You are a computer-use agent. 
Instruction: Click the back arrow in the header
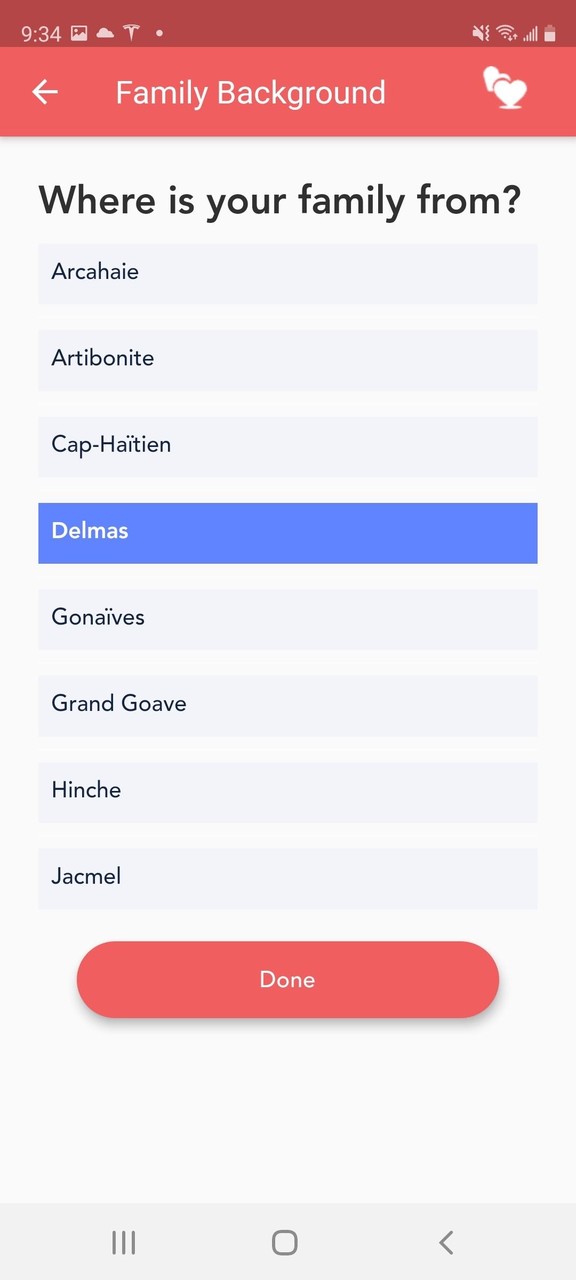tap(44, 92)
